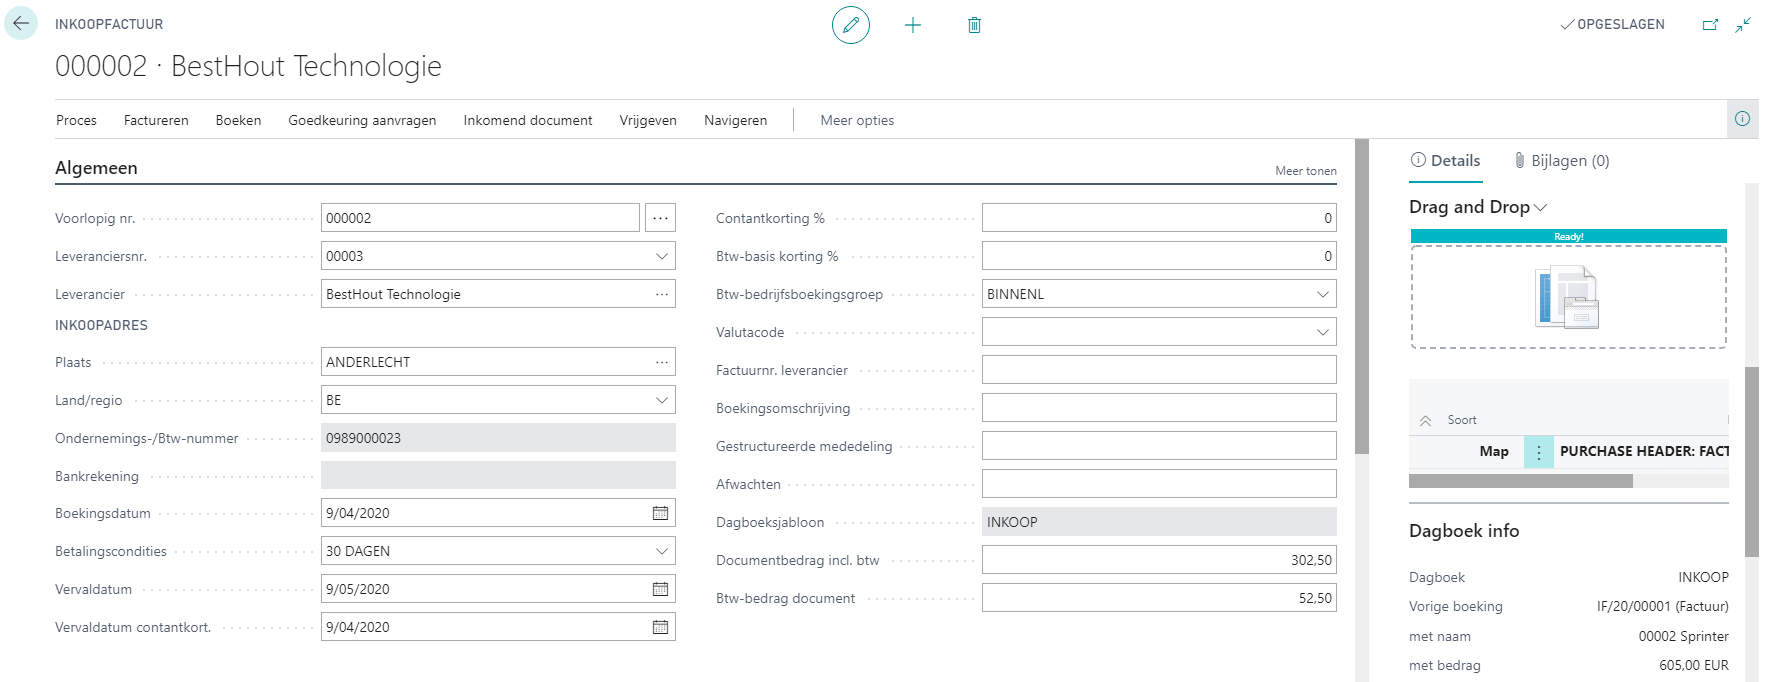The image size is (1765, 682).
Task: Click the three-dot menu beside Map row
Action: [1538, 452]
